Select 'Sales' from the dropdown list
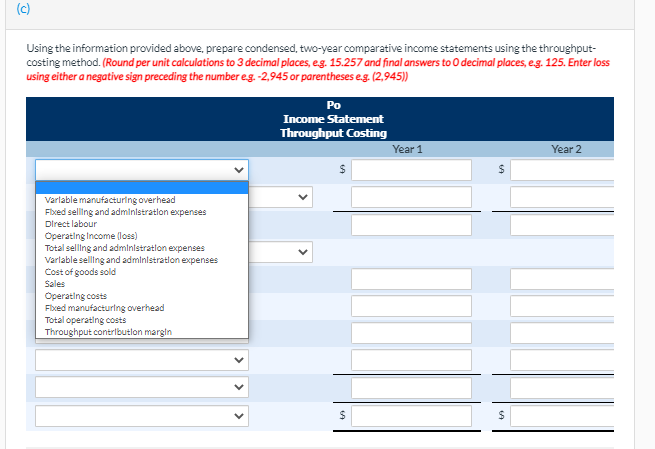The width and height of the screenshot is (655, 449). 142,284
